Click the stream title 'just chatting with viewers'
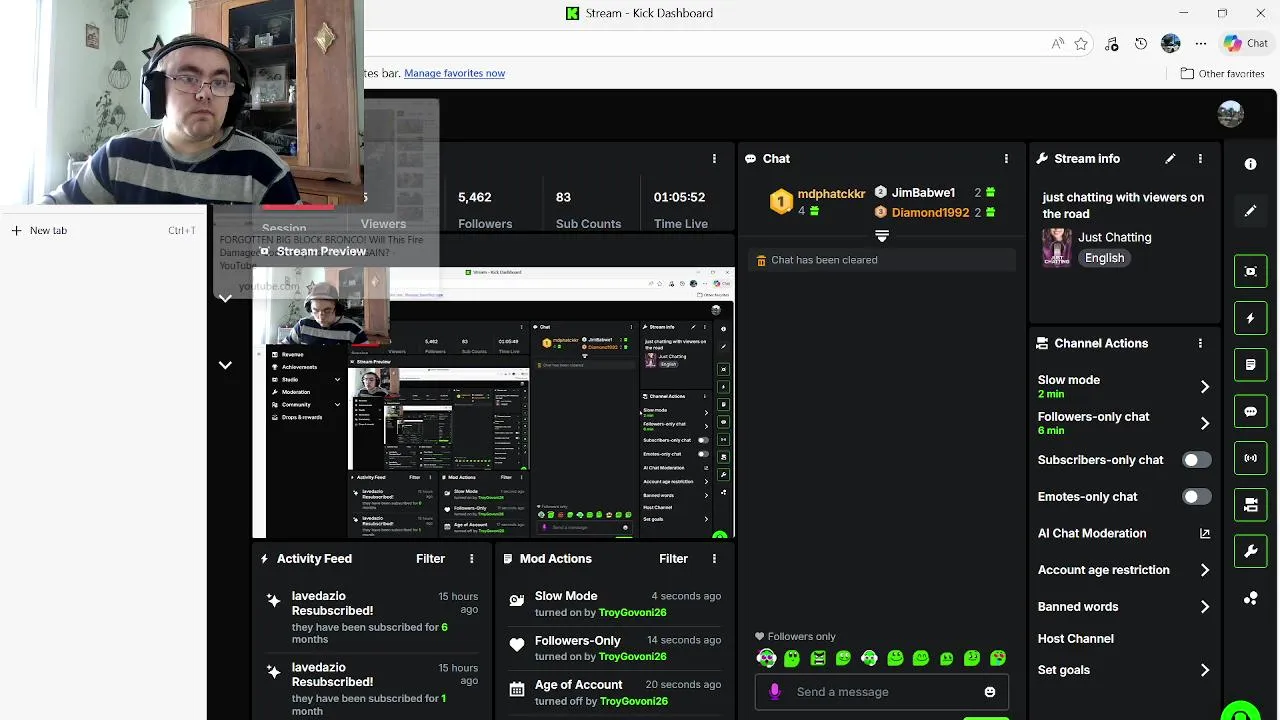 1123,205
